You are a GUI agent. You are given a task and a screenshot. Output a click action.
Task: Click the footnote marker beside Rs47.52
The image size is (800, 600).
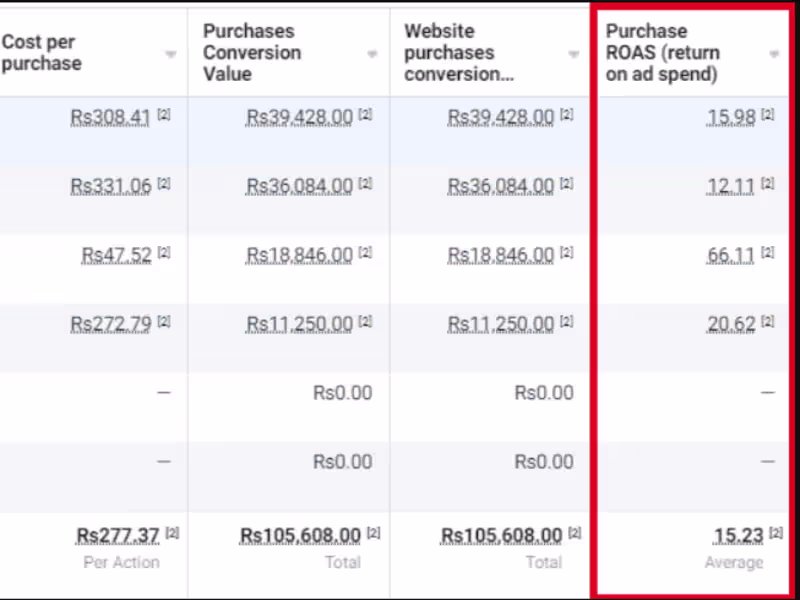point(164,253)
